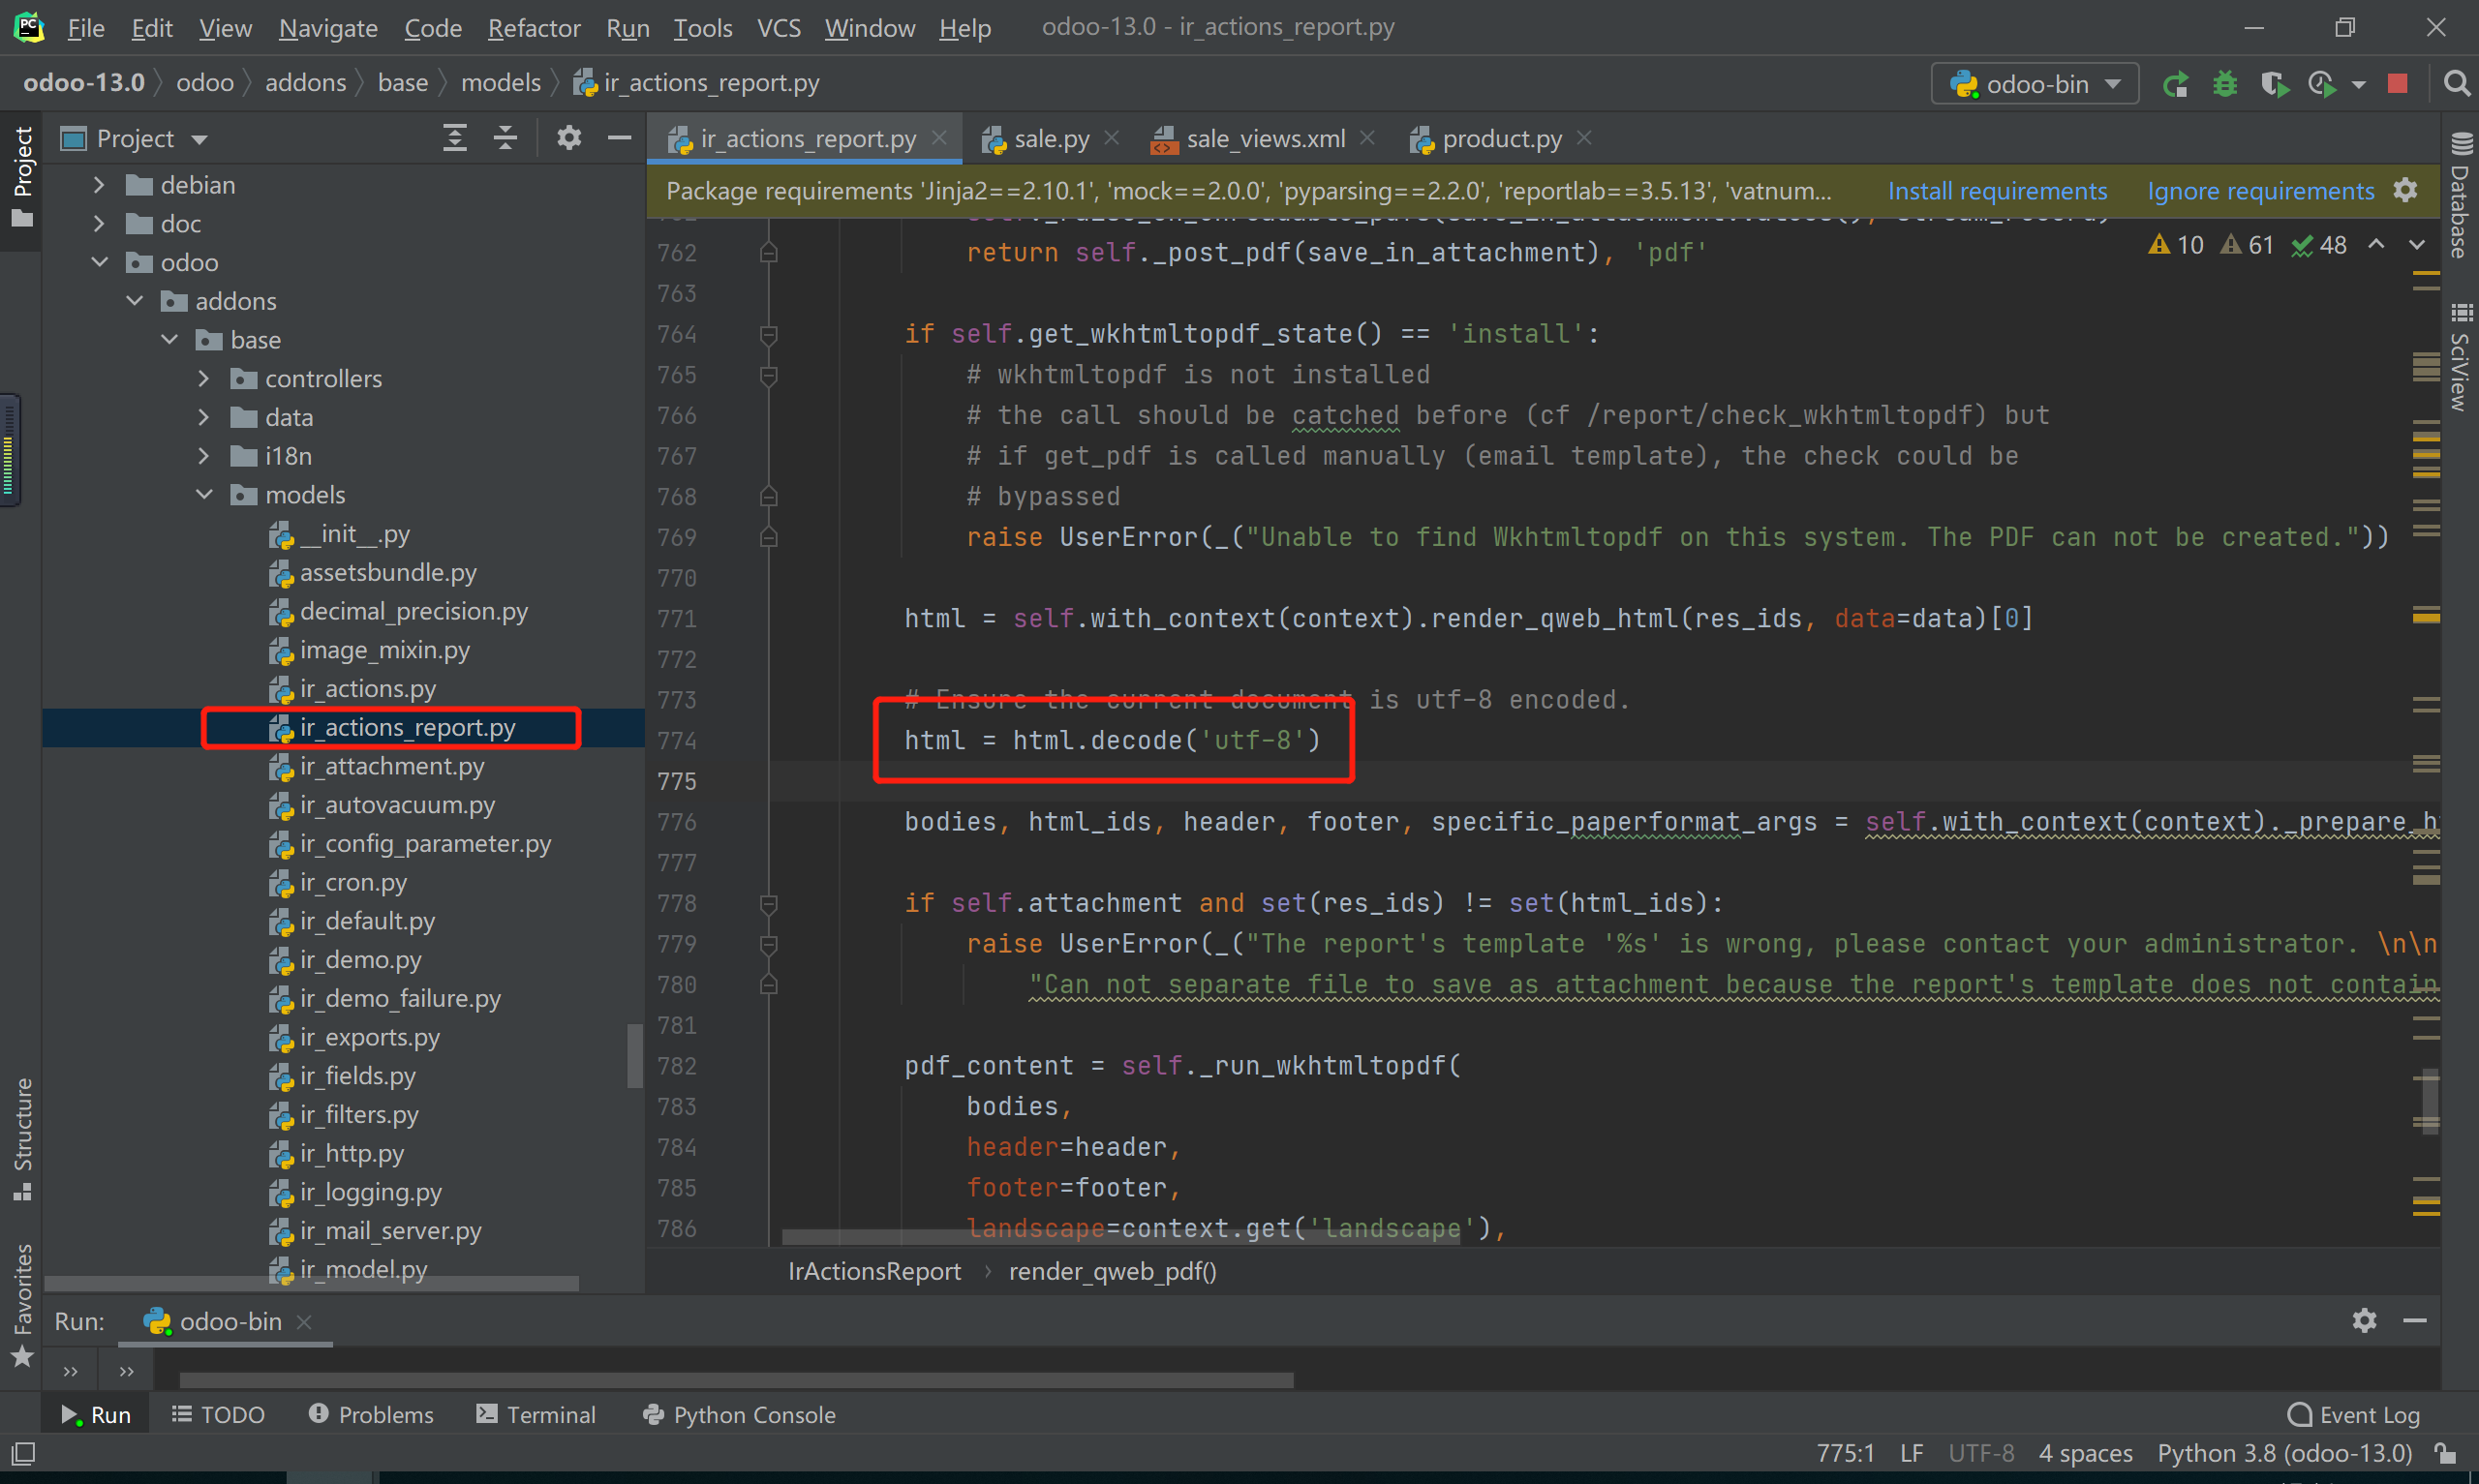Stop the running process with the red square
2479x1484 pixels.
point(2397,84)
